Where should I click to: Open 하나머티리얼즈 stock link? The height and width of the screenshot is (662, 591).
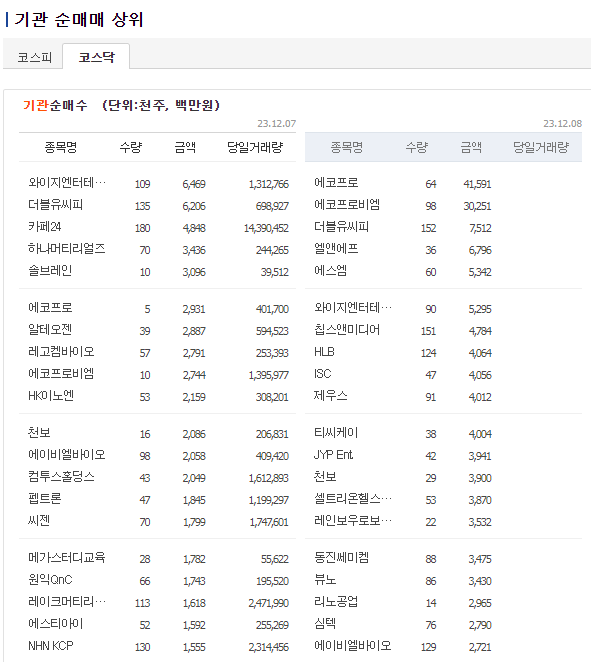pos(66,249)
